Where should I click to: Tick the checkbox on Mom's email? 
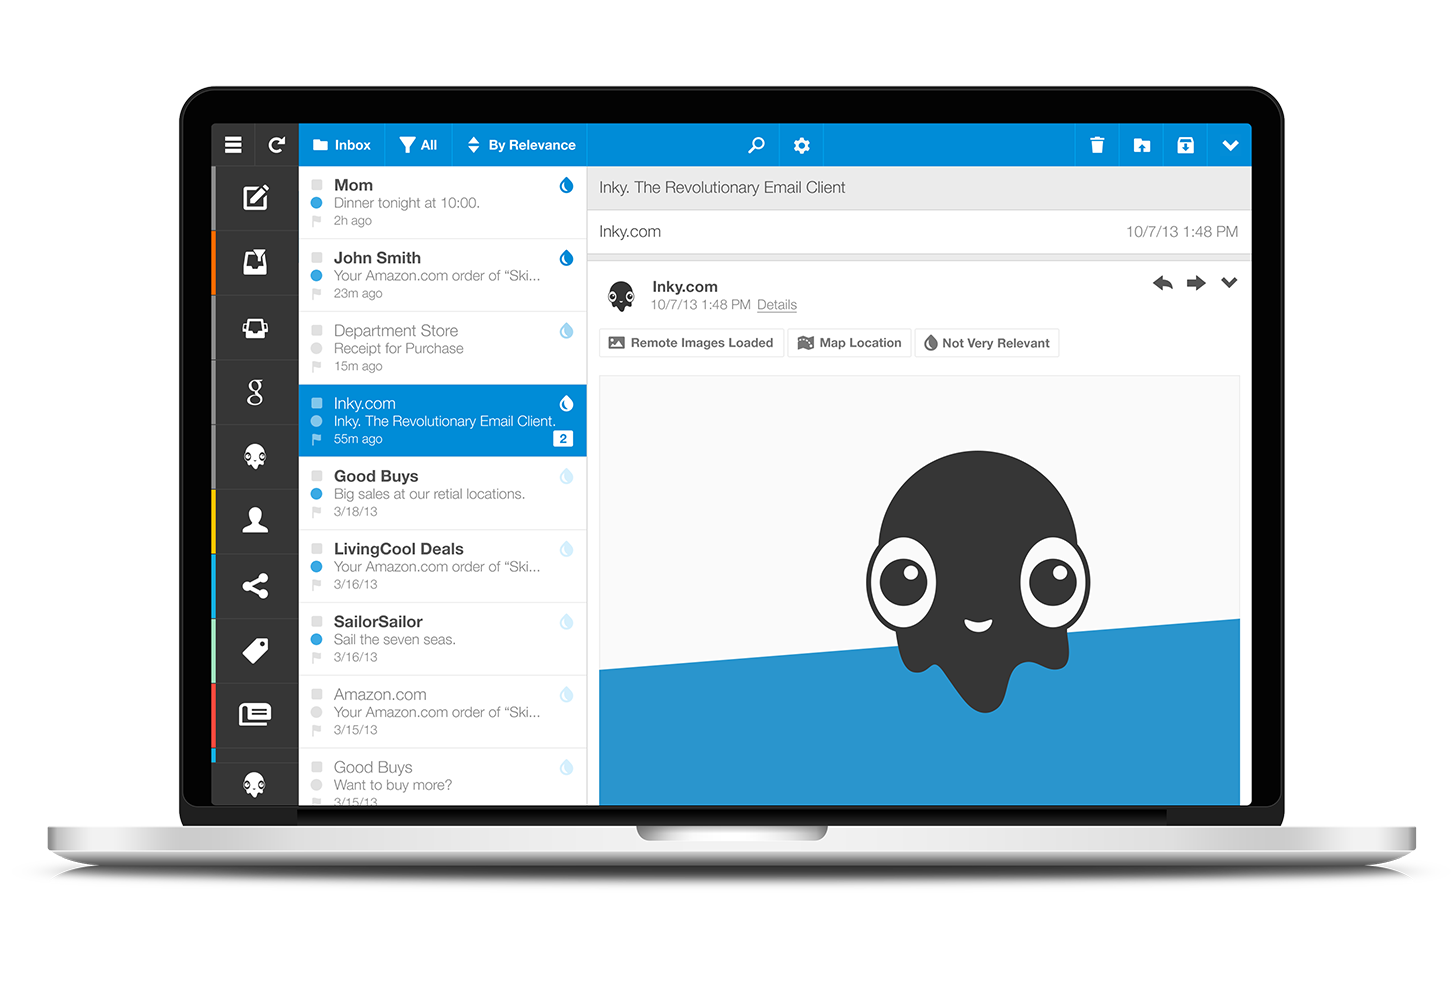coord(317,185)
